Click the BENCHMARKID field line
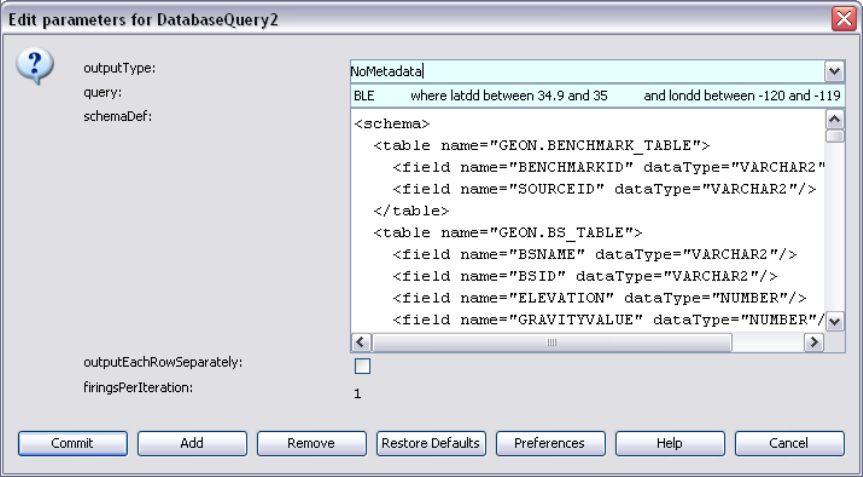This screenshot has height=477, width=863. click(609, 167)
